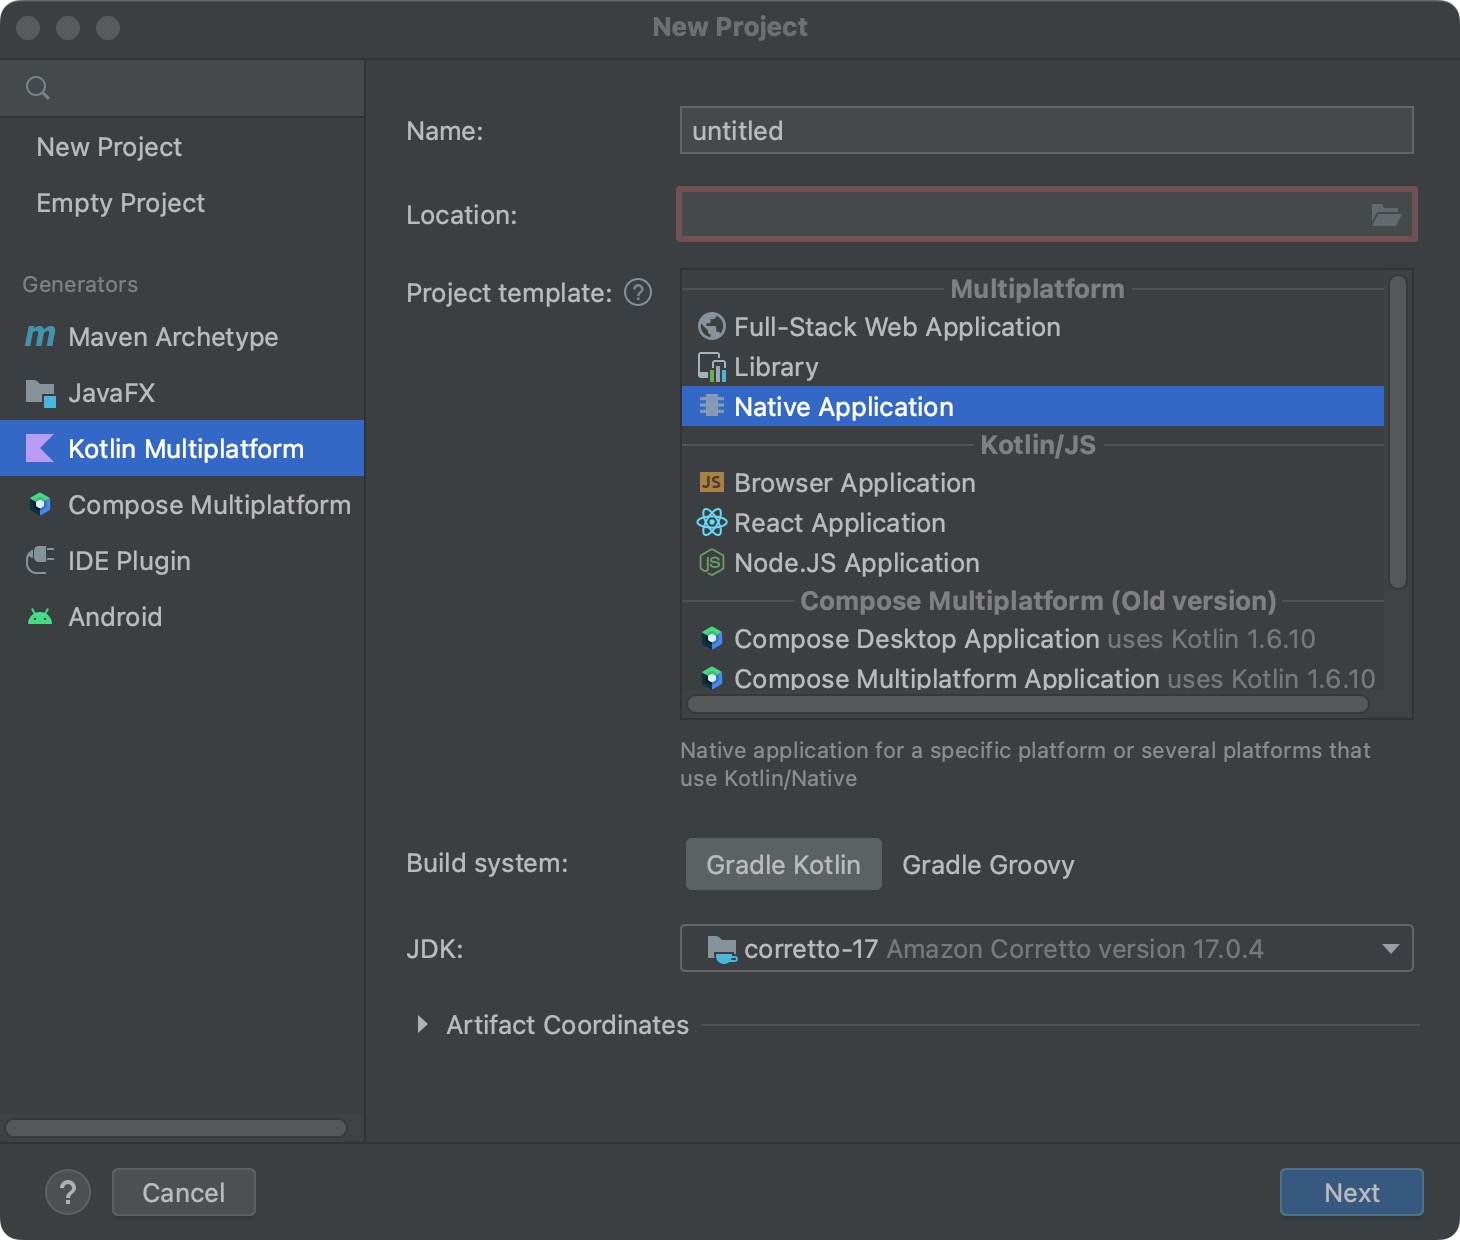Click the Native Application chip icon
Image resolution: width=1460 pixels, height=1240 pixels.
pyautogui.click(x=712, y=406)
